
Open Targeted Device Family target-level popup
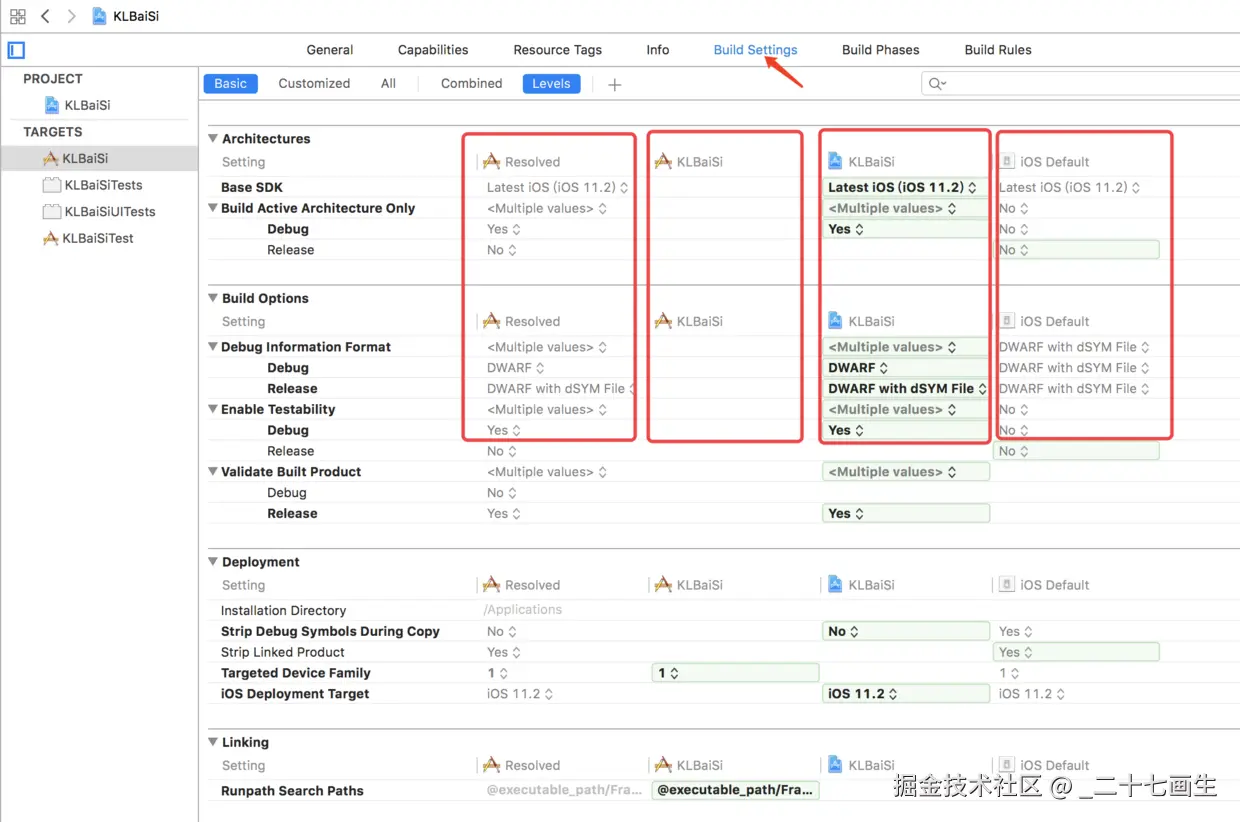(x=735, y=674)
